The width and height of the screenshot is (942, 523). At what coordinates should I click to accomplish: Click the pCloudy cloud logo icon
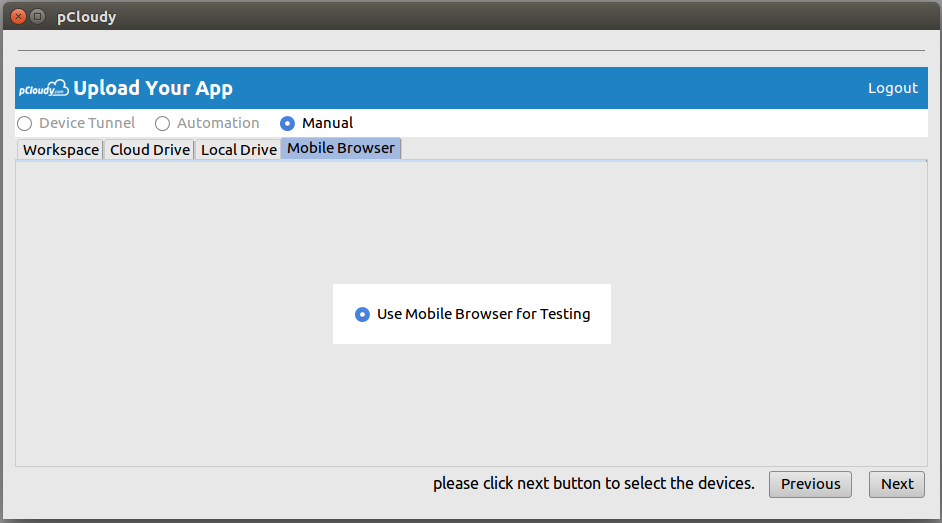43,88
